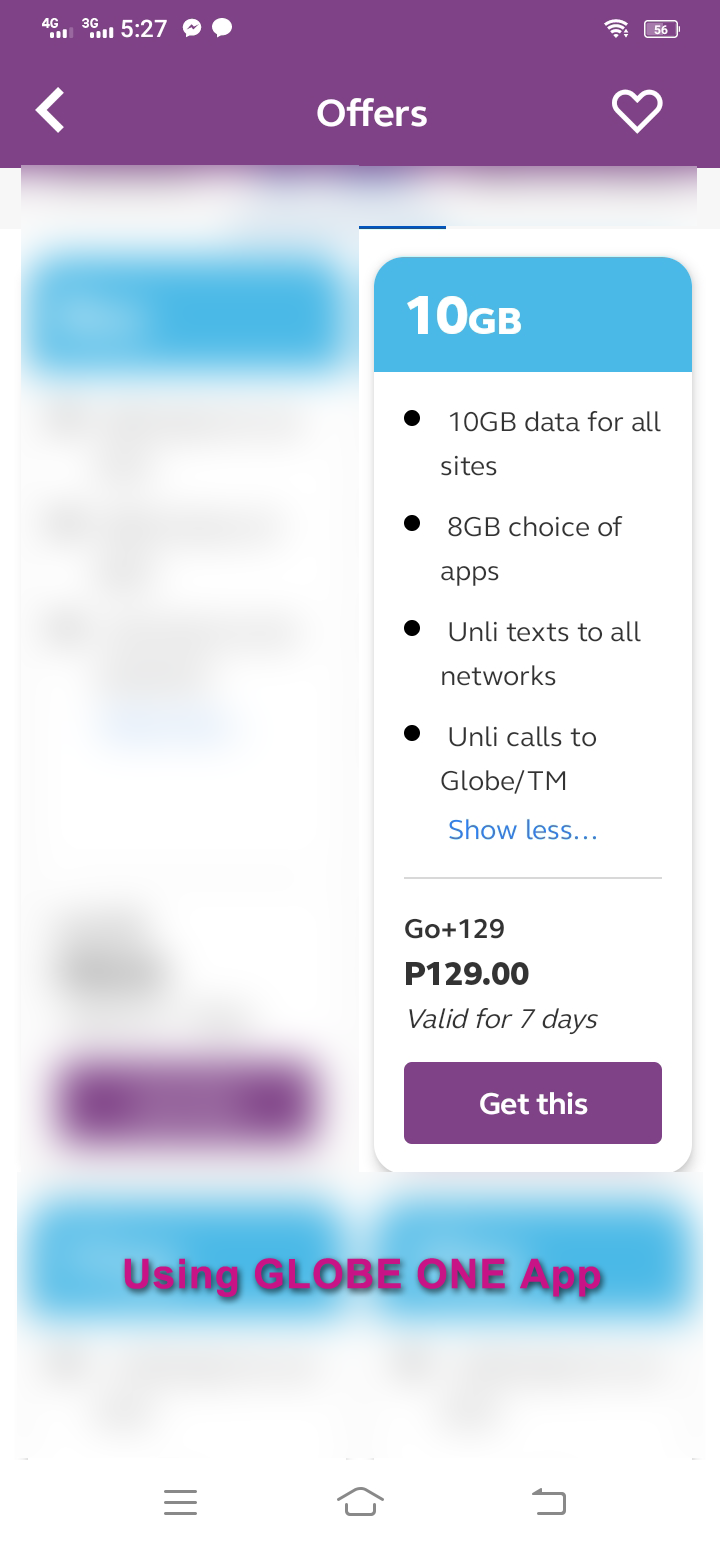Open the Messenger notification icon in status bar
Image resolution: width=720 pixels, height=1544 pixels.
point(190,28)
